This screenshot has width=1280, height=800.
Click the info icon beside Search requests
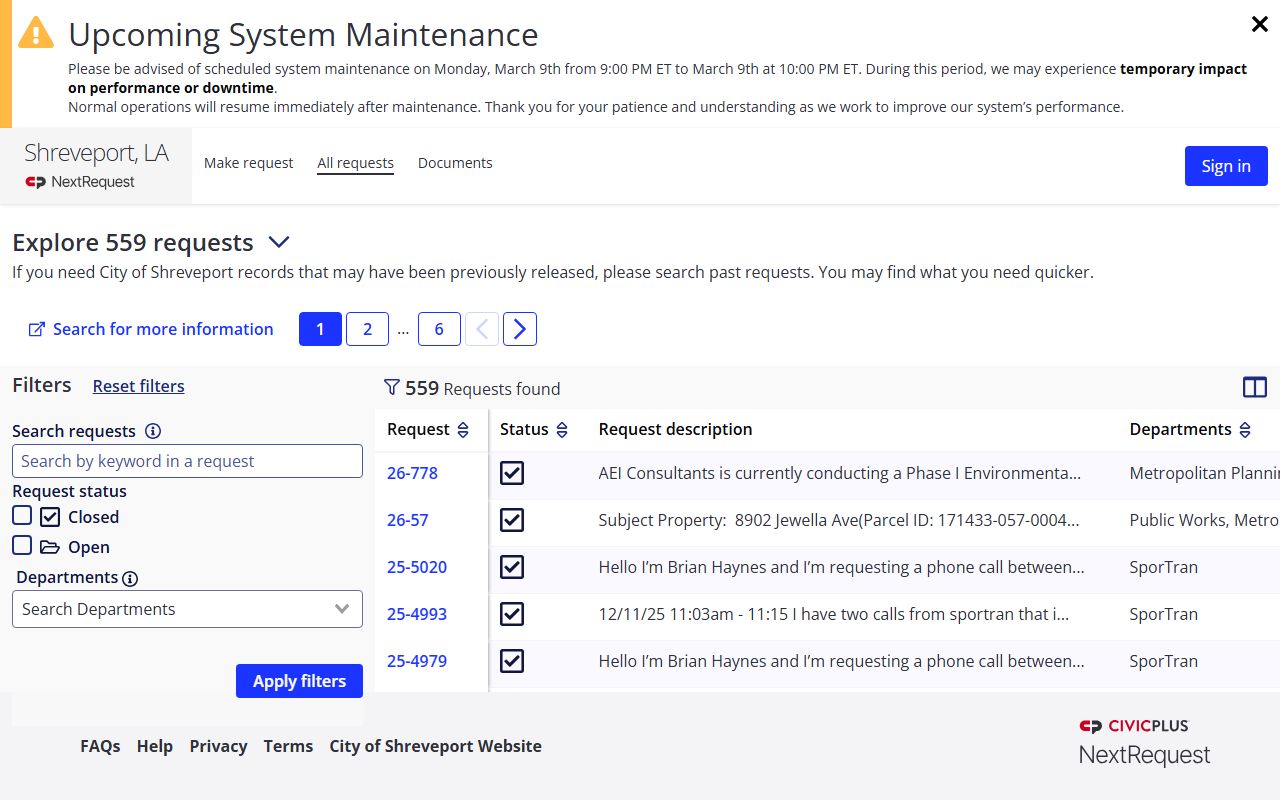(153, 431)
